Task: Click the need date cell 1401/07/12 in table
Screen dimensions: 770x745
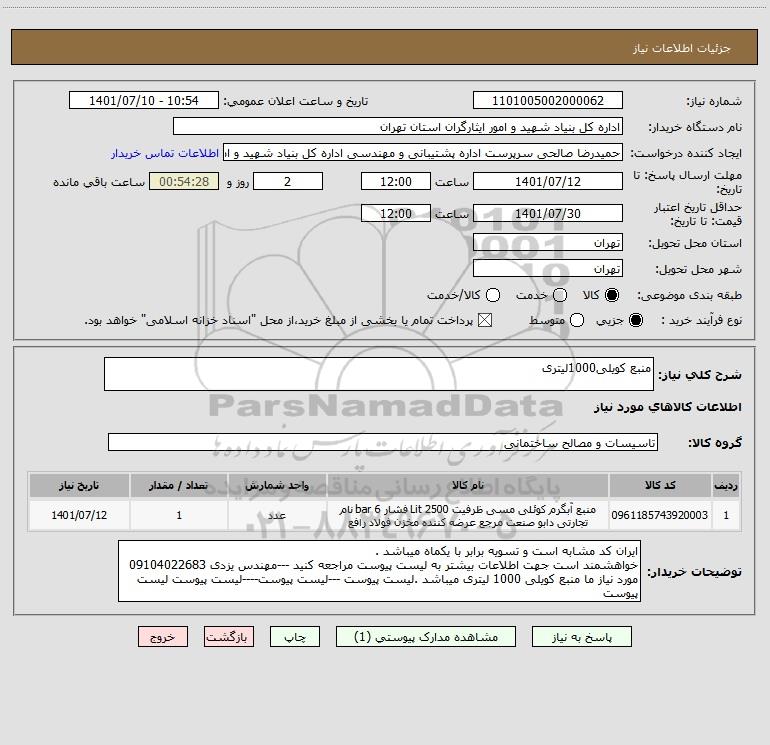Action: click(79, 515)
